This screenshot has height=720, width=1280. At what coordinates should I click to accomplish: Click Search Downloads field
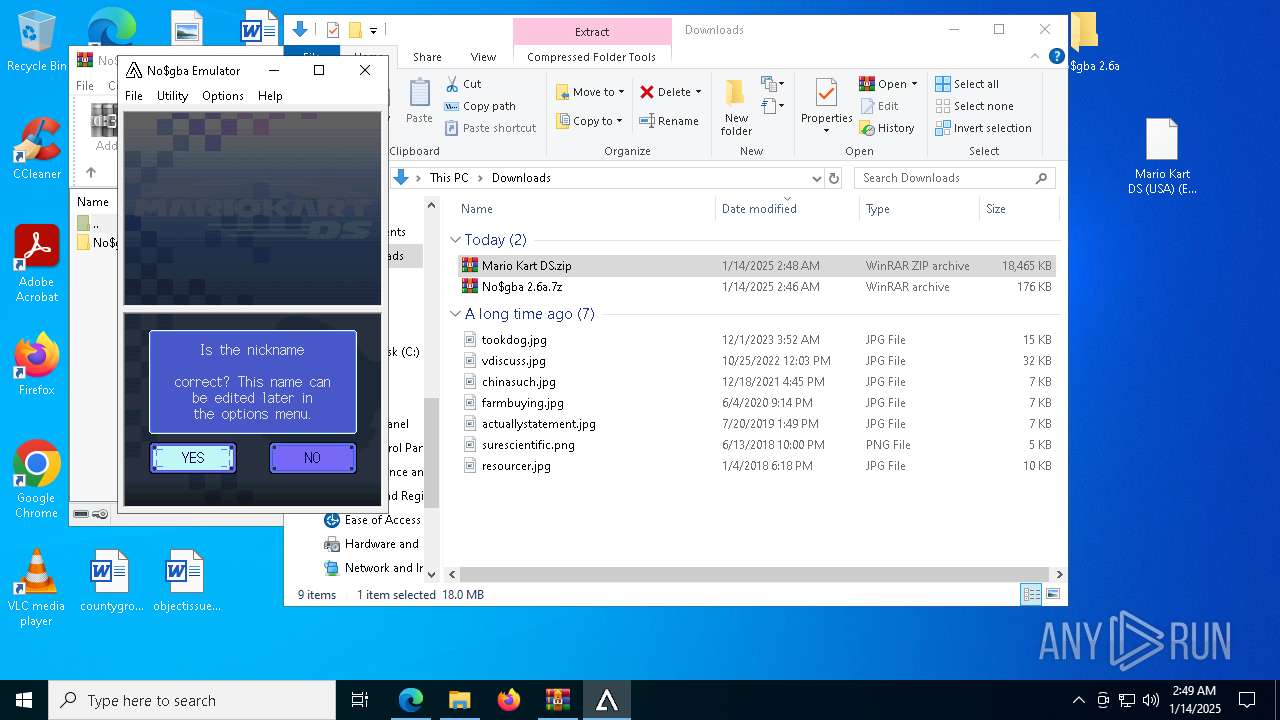(954, 178)
